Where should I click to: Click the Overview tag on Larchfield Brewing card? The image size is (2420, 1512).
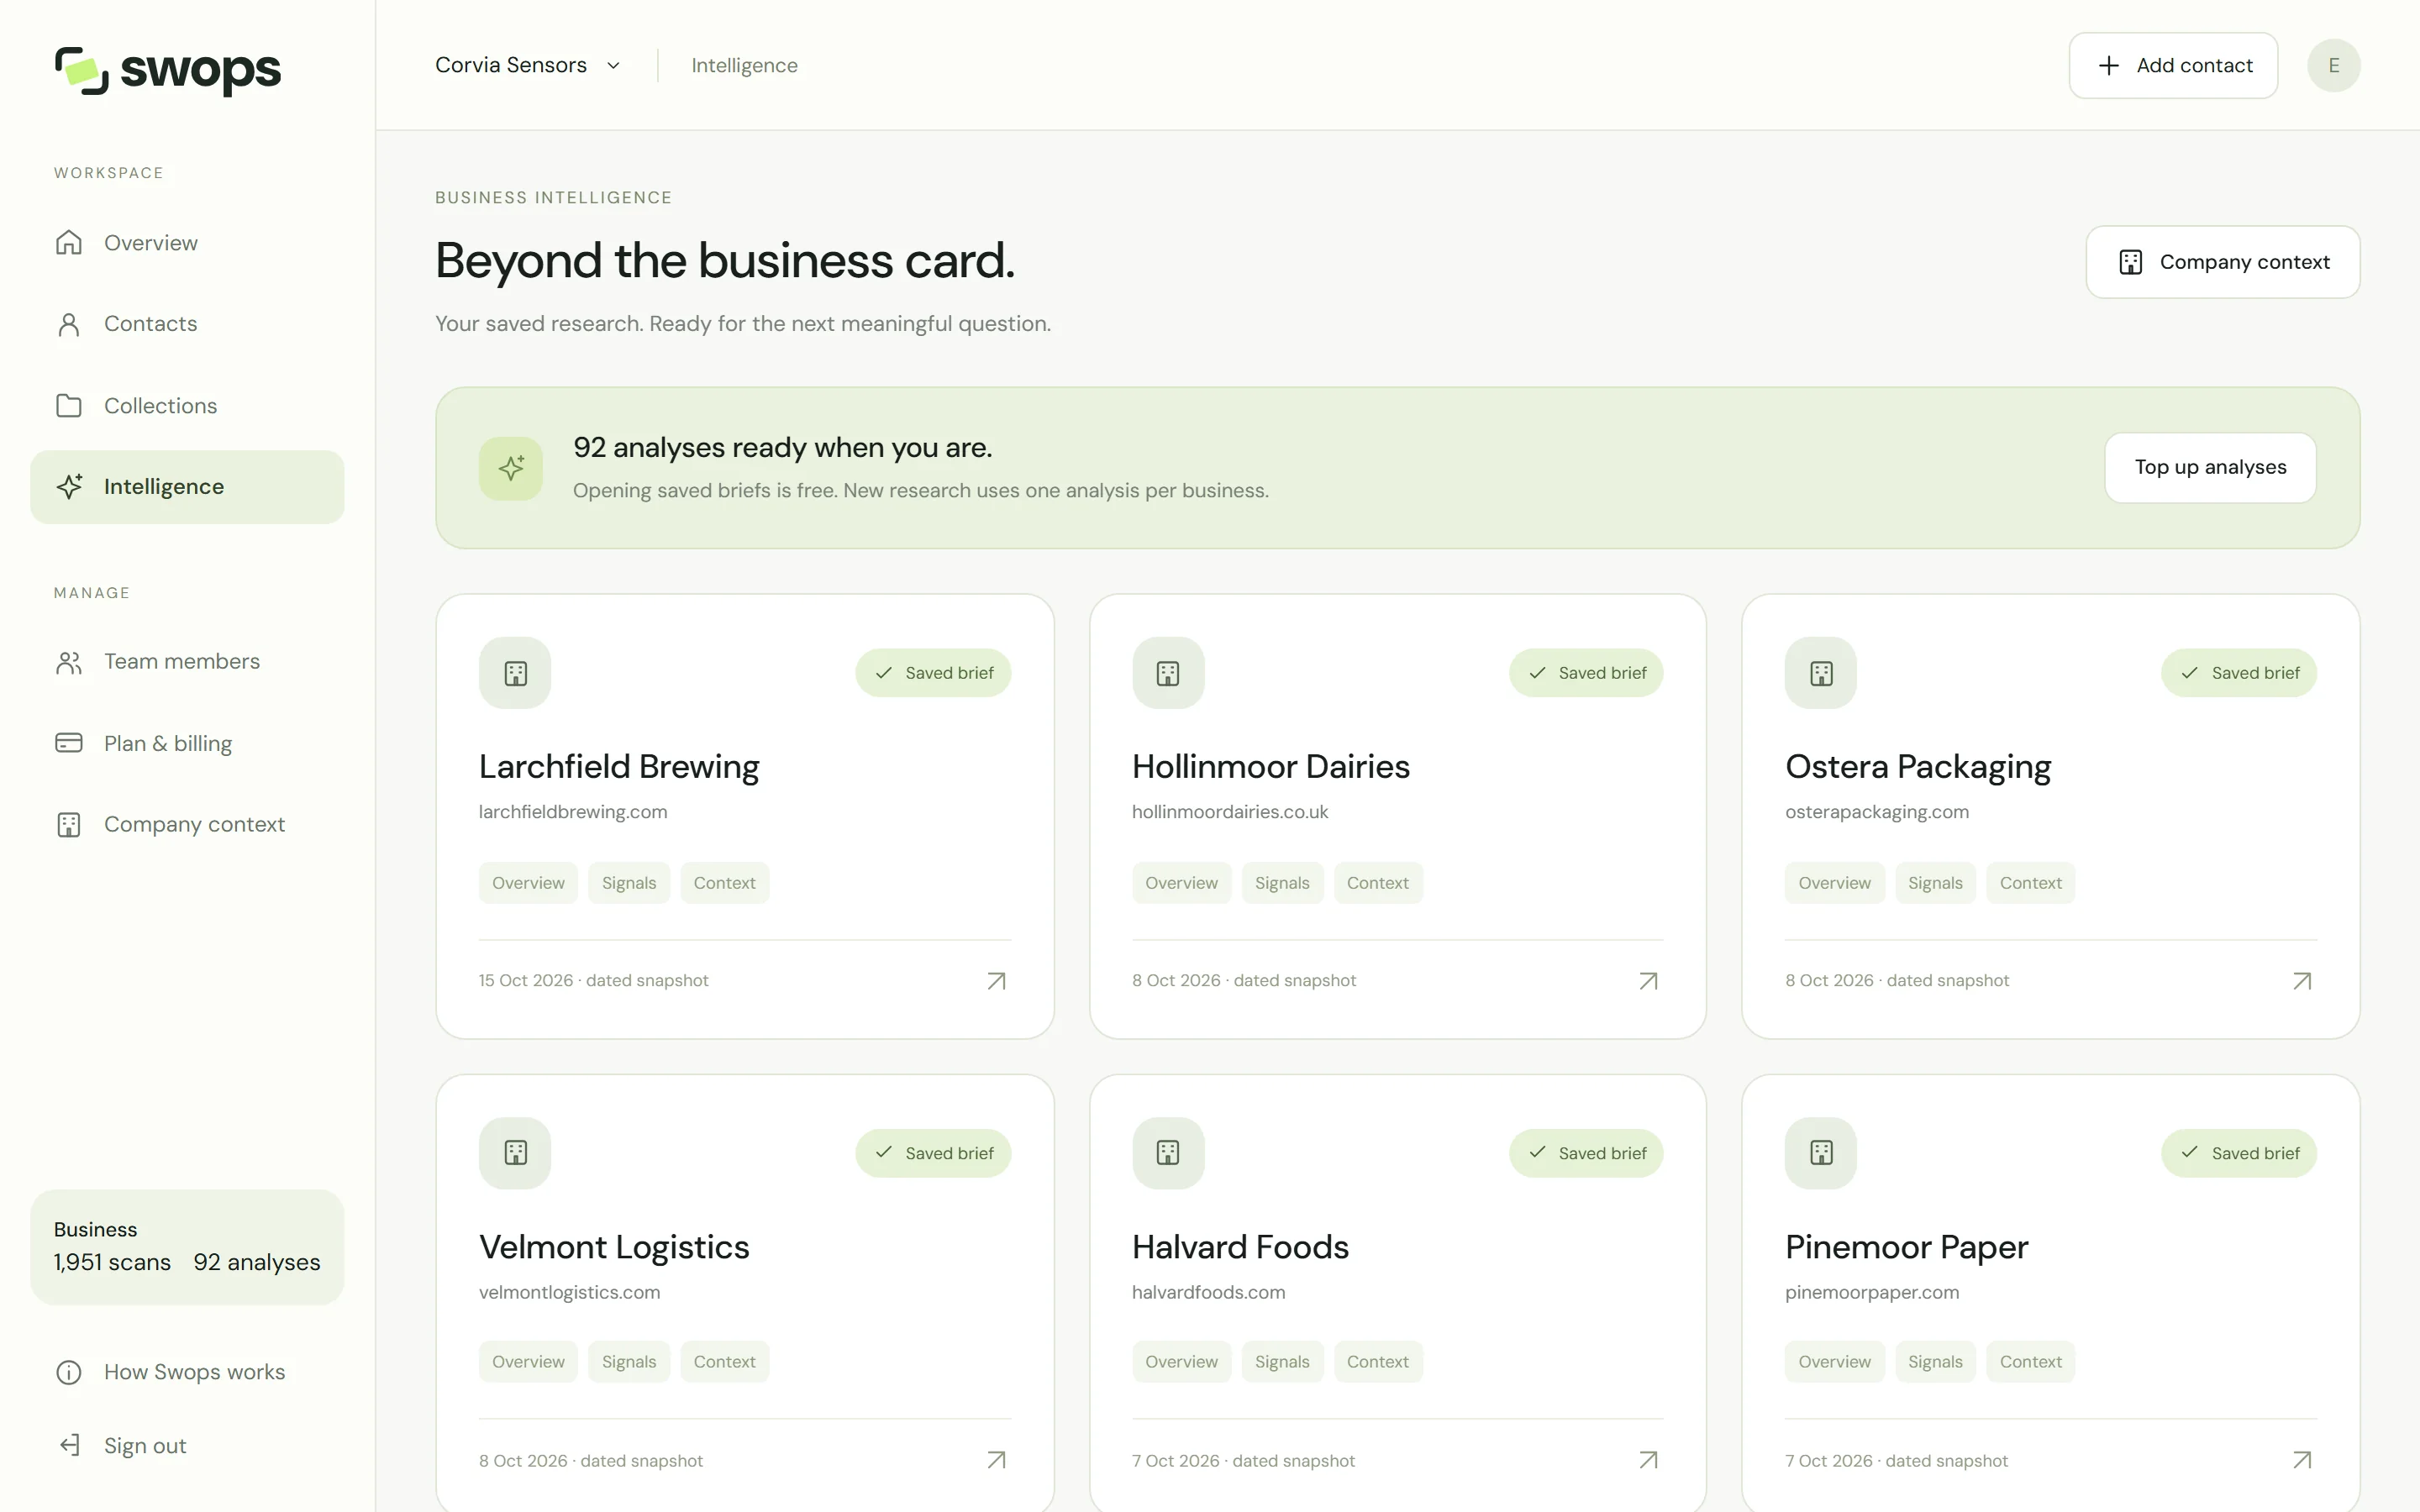[x=528, y=883]
